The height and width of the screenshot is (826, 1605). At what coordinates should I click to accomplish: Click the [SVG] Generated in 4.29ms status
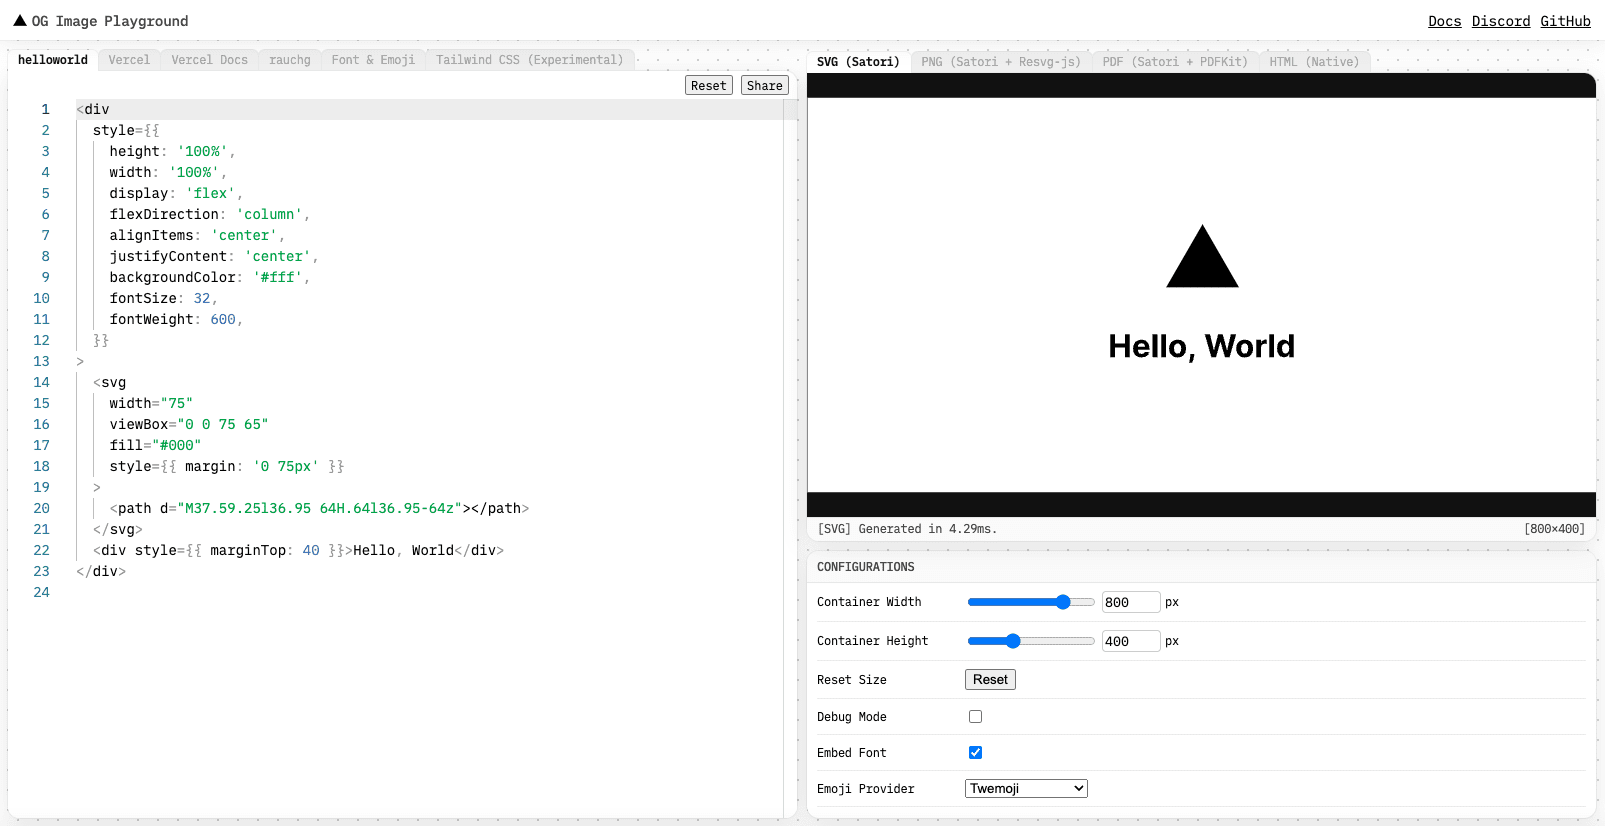point(907,529)
